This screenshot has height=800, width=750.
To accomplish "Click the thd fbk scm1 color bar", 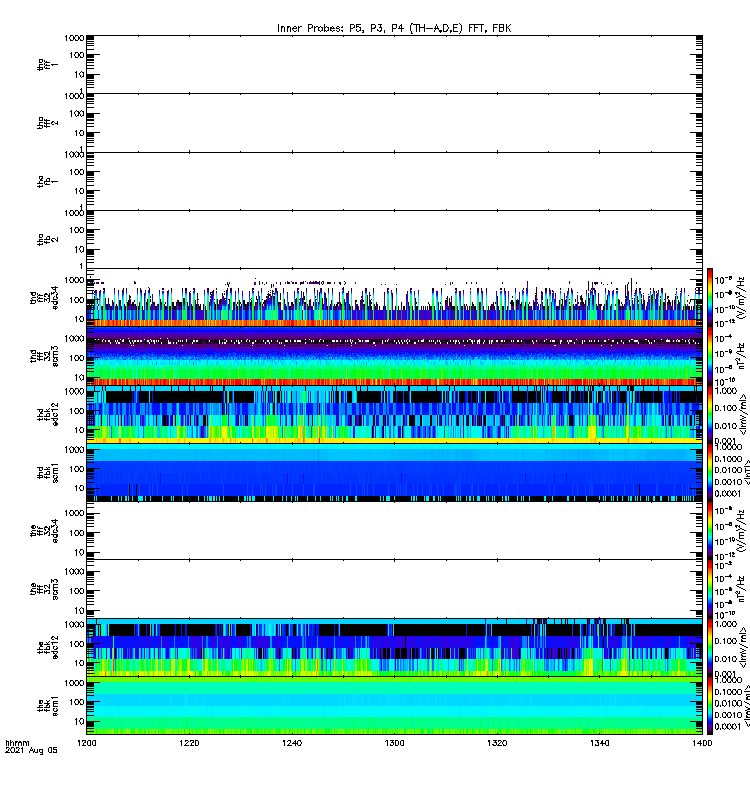I will [709, 472].
